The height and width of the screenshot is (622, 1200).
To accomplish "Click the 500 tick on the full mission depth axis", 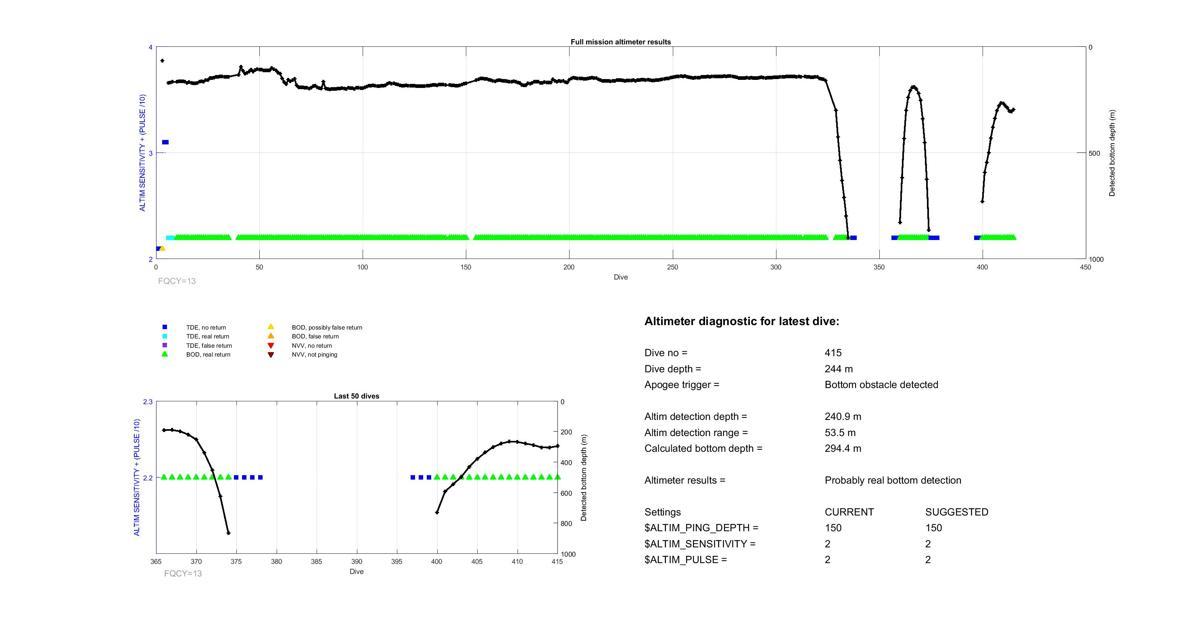I will tap(1097, 153).
